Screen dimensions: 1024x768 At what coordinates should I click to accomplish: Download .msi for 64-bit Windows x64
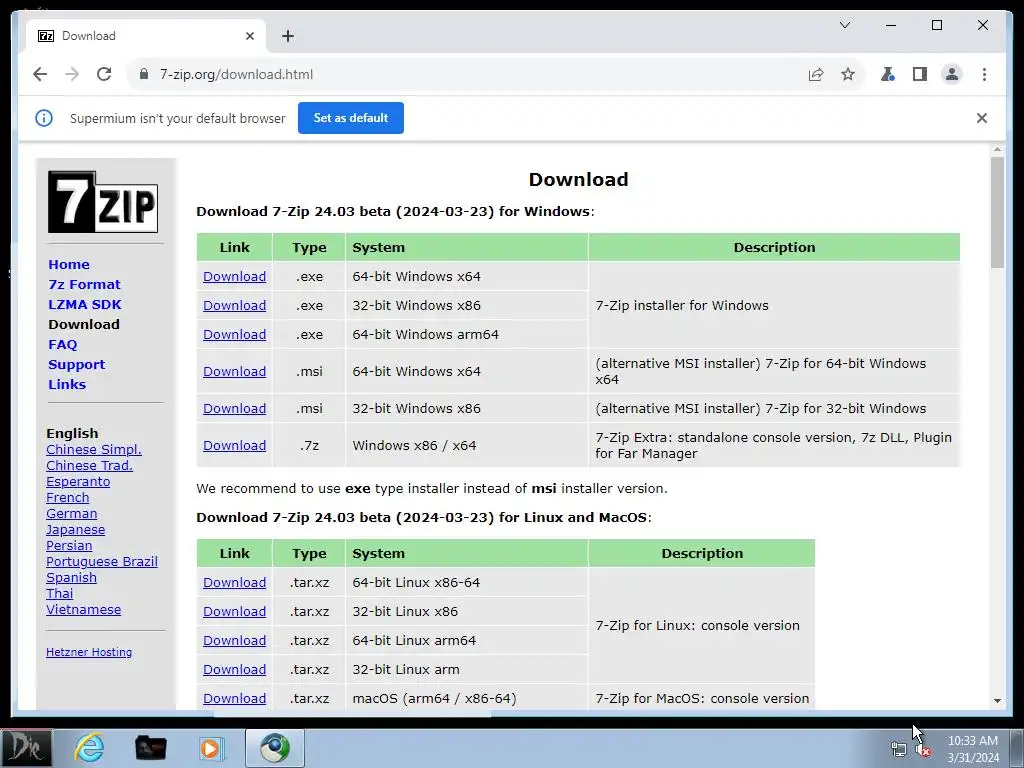(x=234, y=371)
